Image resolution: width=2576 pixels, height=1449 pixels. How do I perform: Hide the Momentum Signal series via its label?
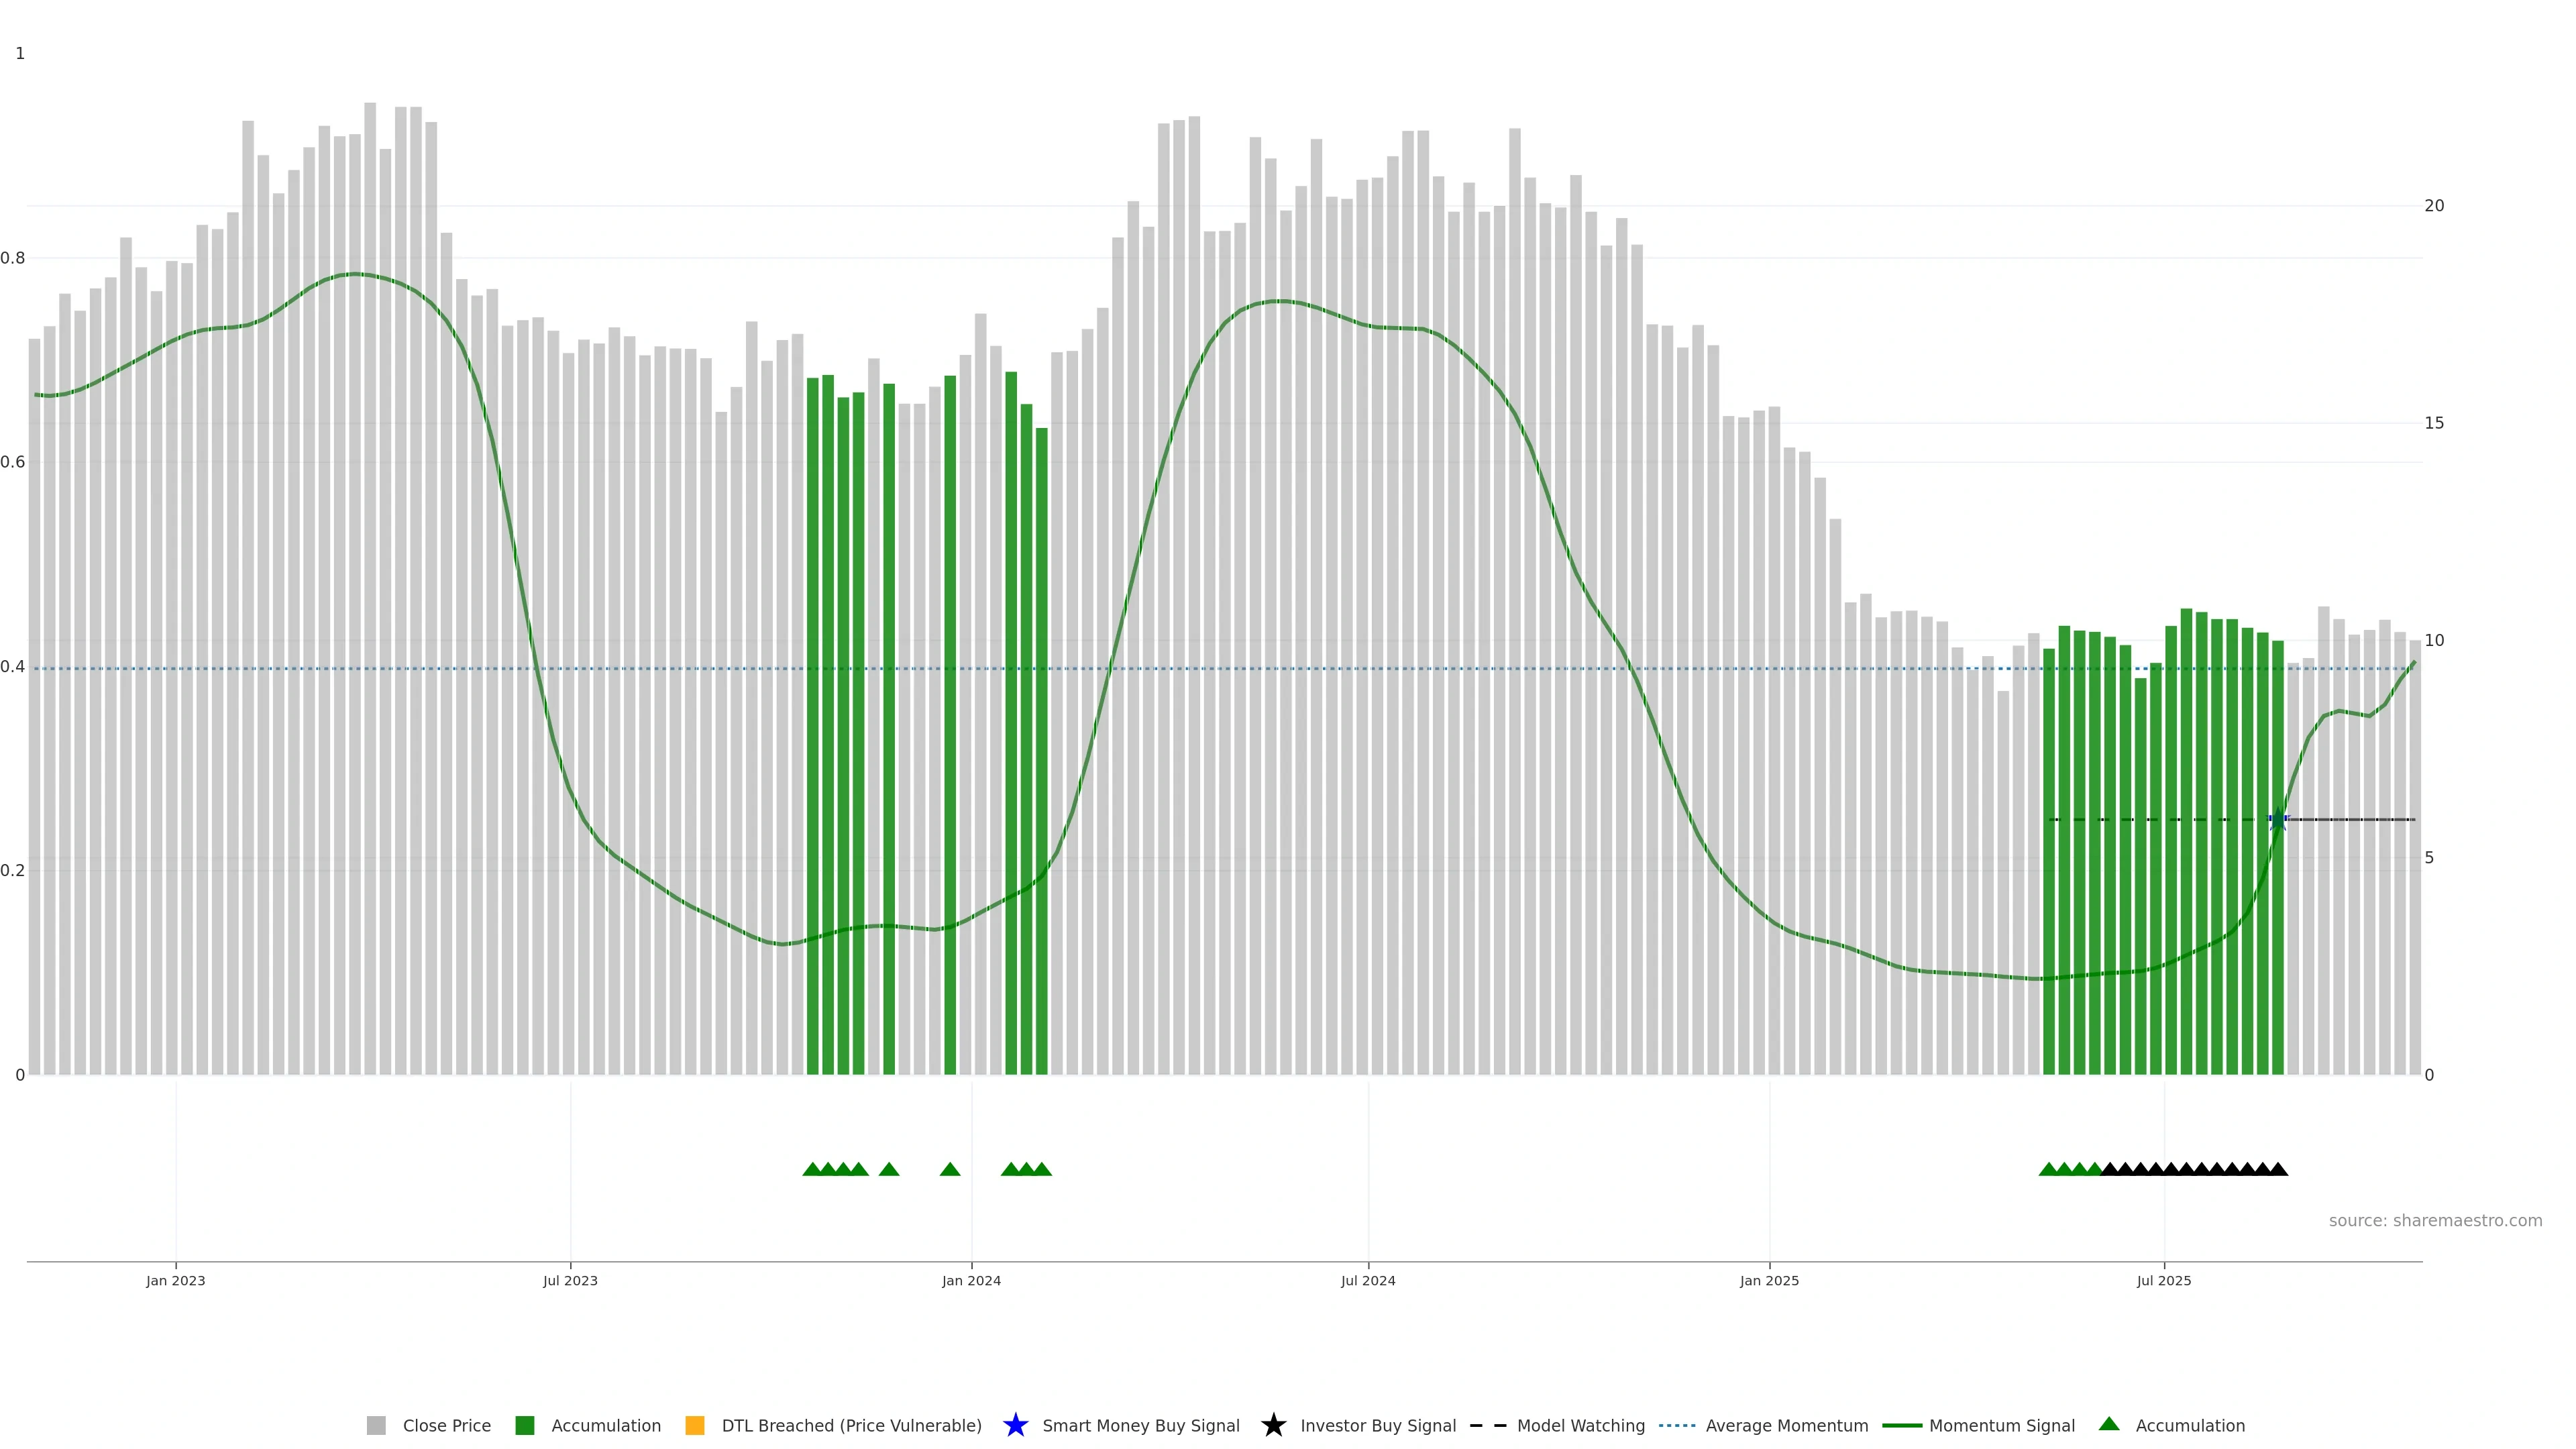point(2001,1425)
